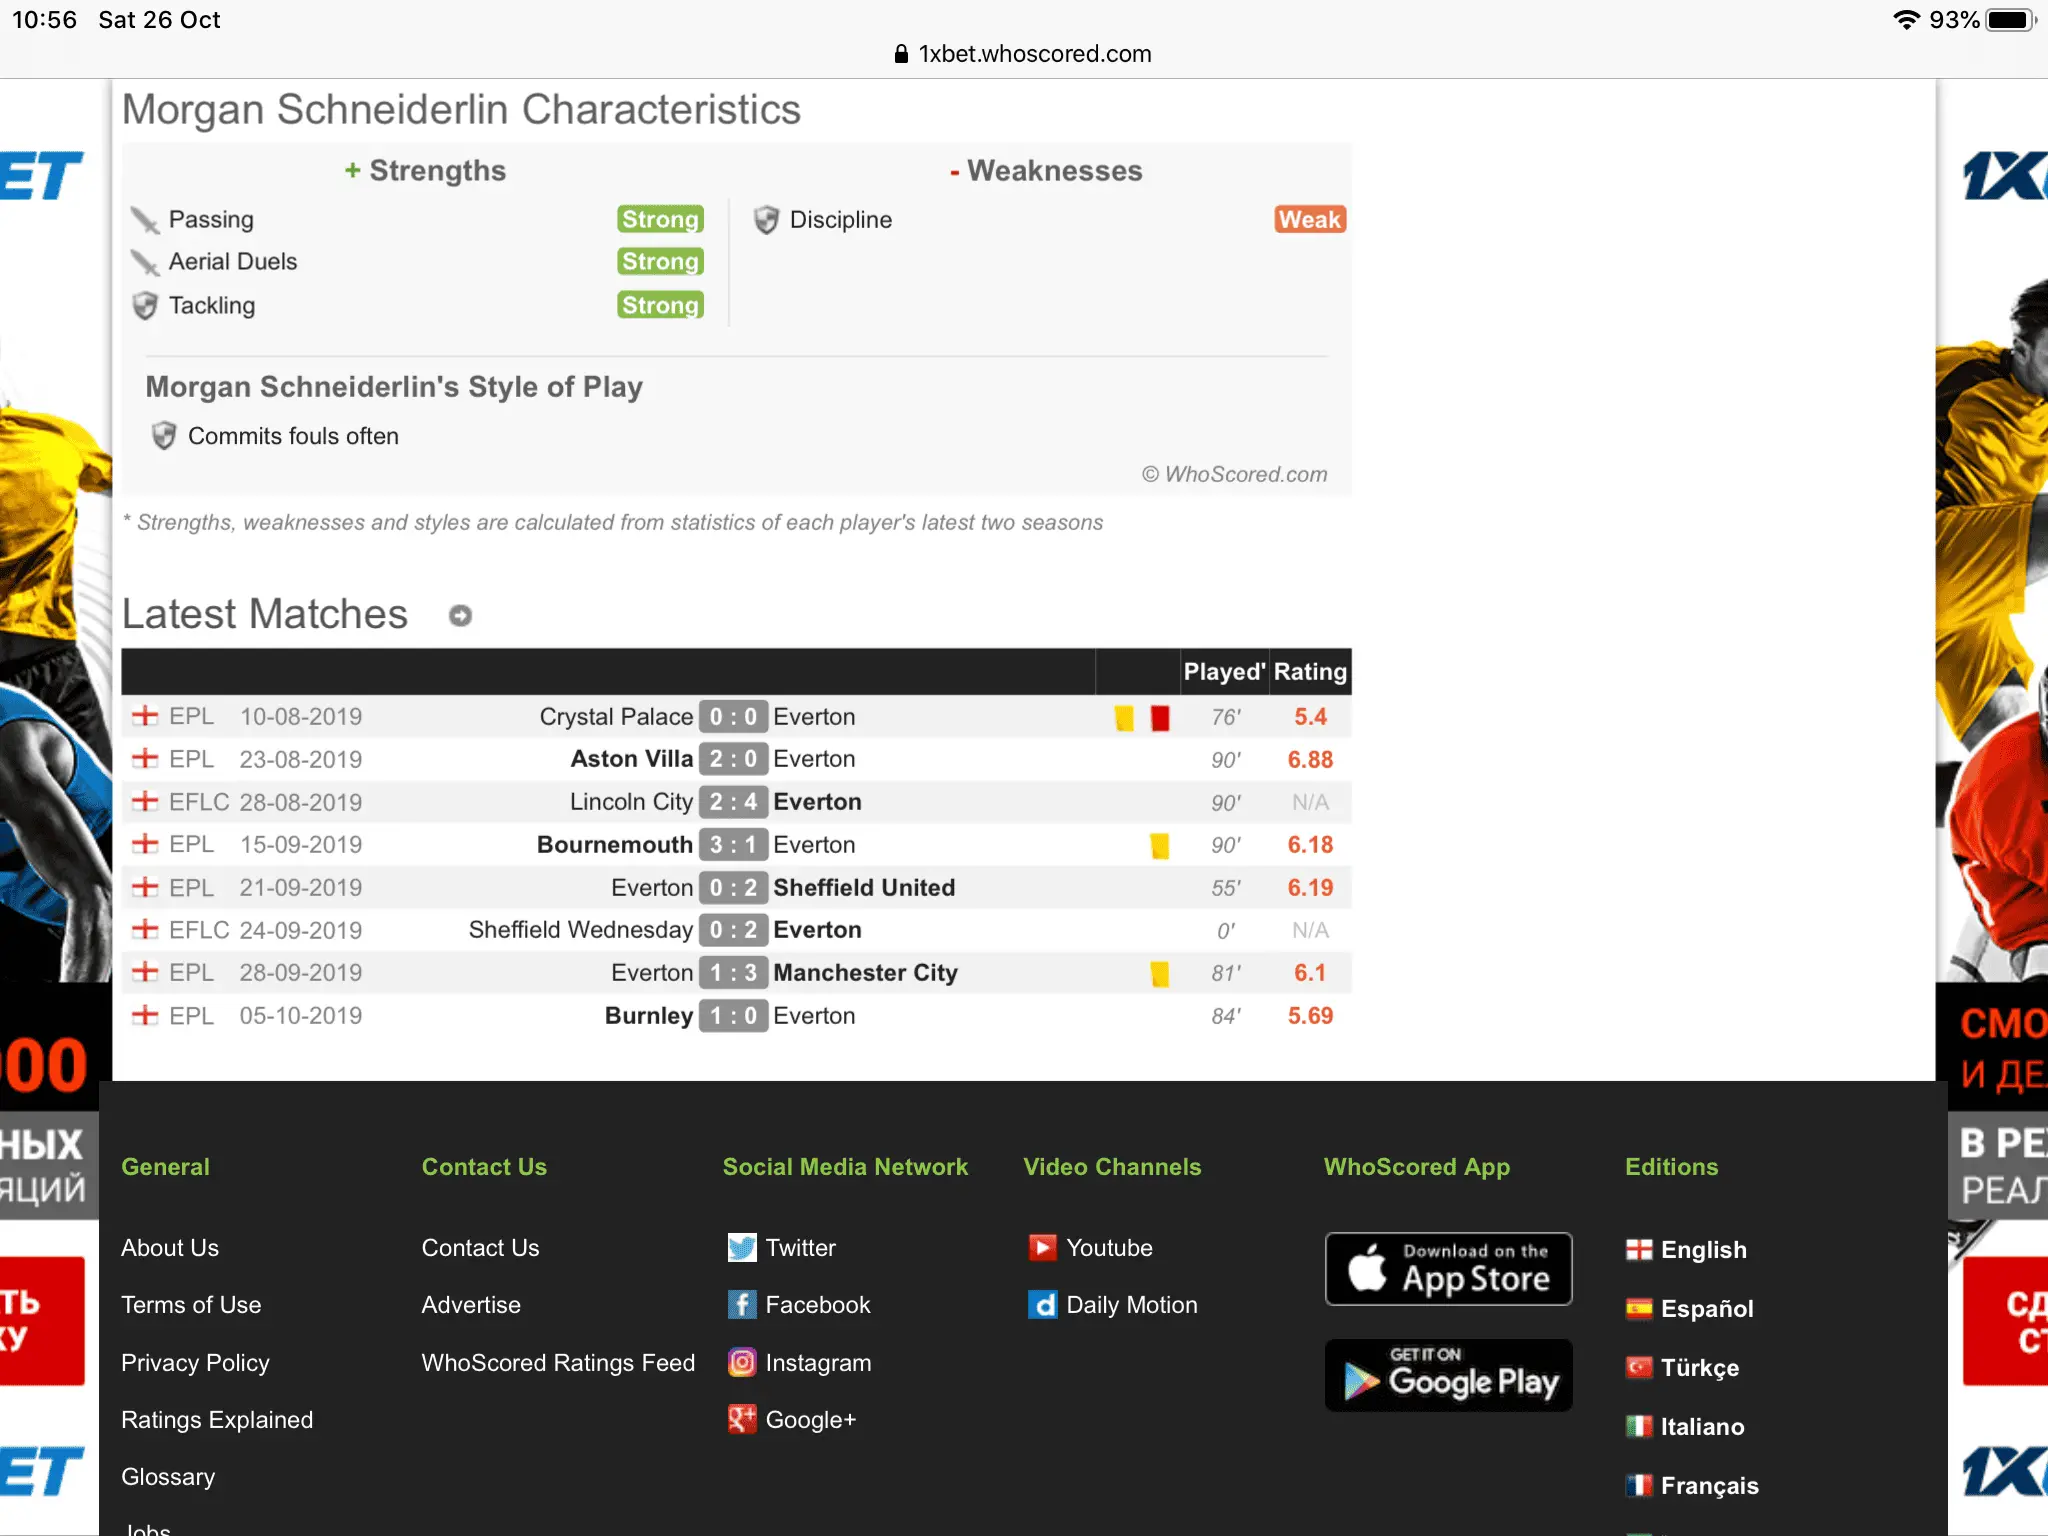Open the Manchester City team link
The width and height of the screenshot is (2048, 1536).
point(866,973)
